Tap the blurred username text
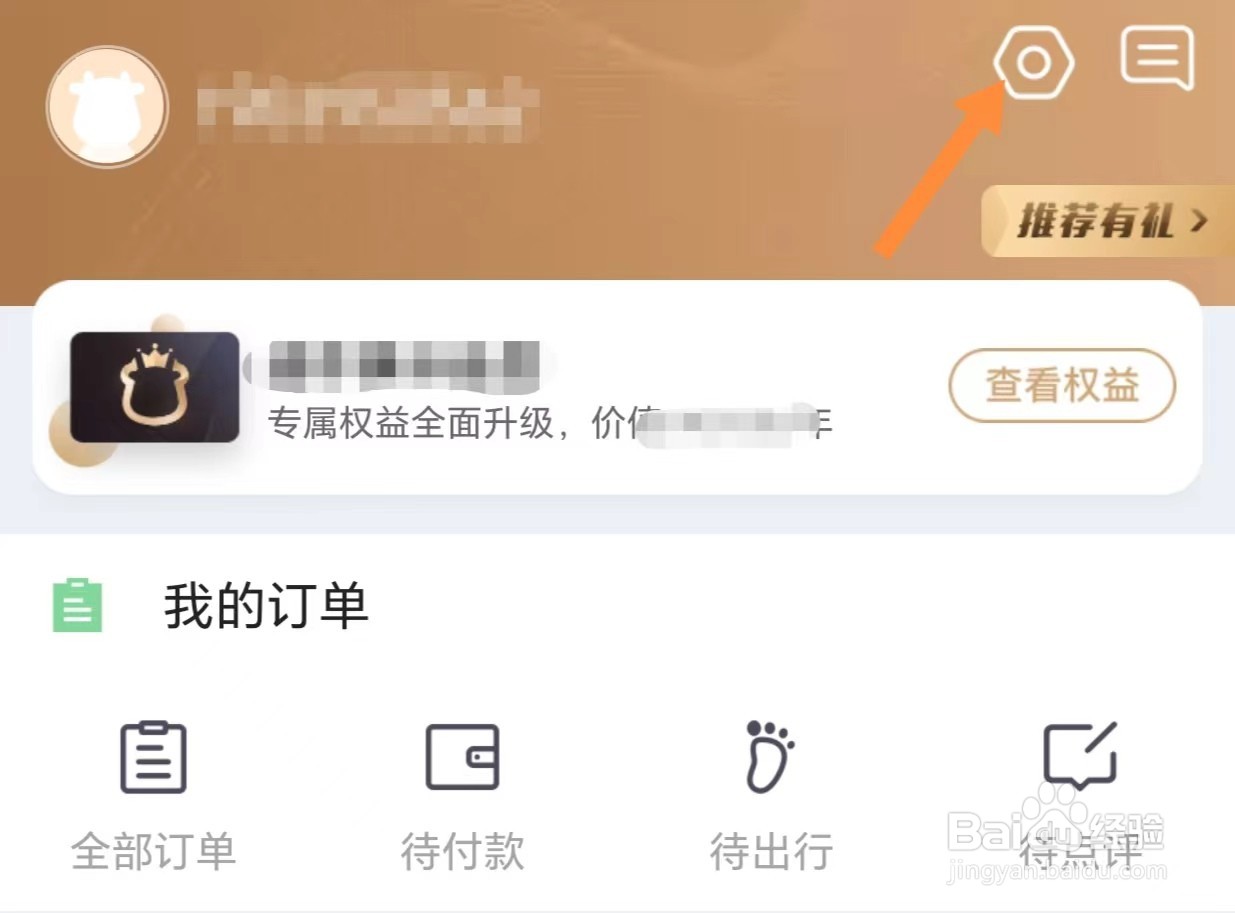Screen dimensions: 1235x913 pyautogui.click(x=368, y=106)
